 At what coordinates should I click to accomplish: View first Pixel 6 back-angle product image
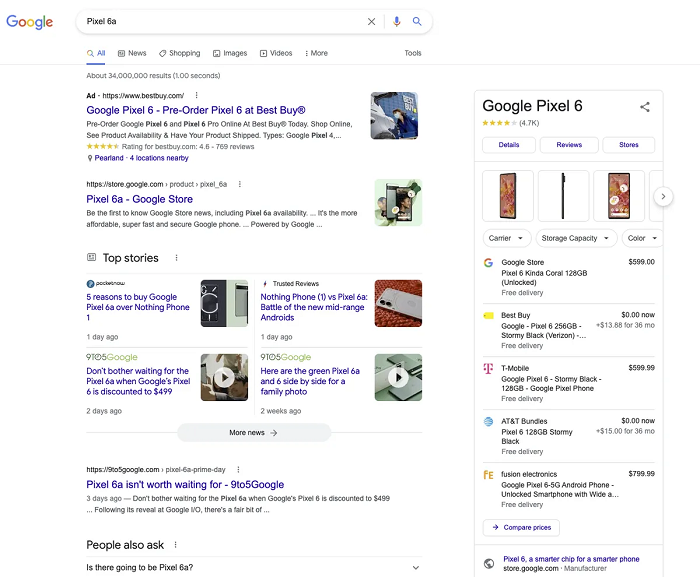[x=508, y=196]
